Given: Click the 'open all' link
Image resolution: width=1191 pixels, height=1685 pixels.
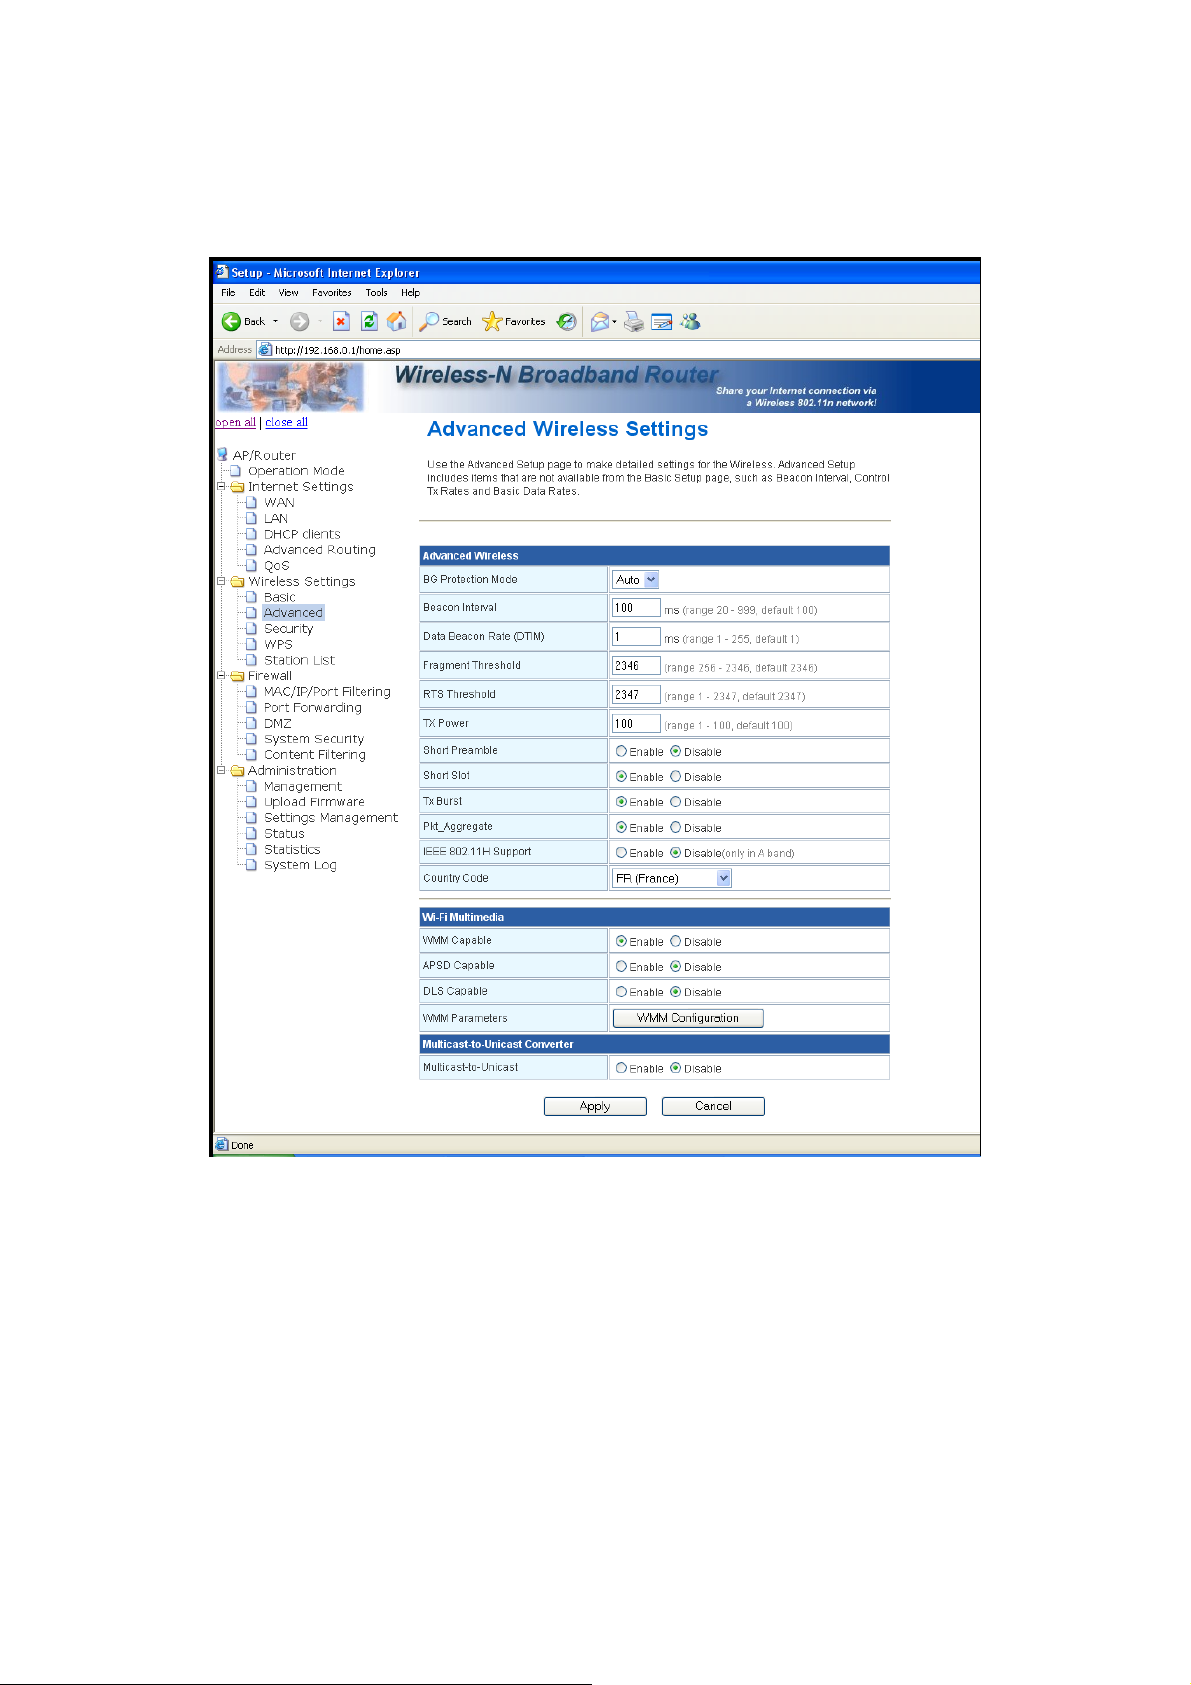Looking at the screenshot, I should coord(236,422).
